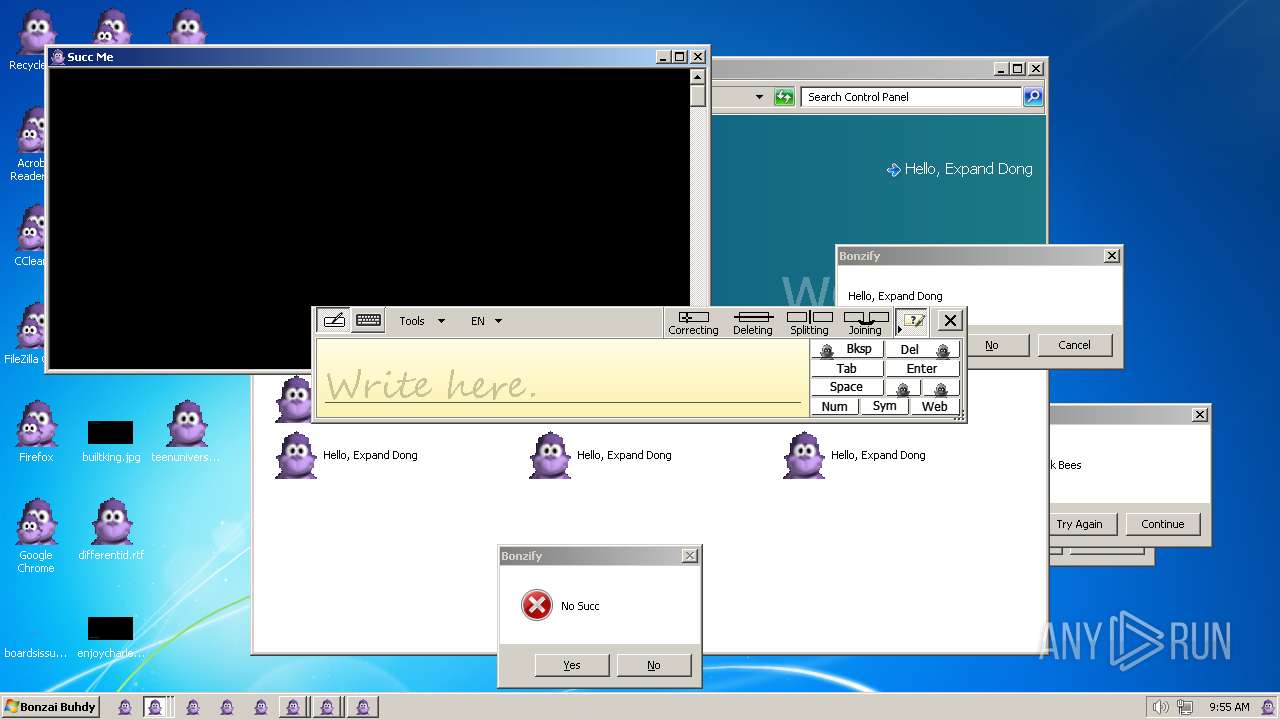Open the Tools dropdown in input panel
The image size is (1280, 720).
[422, 321]
